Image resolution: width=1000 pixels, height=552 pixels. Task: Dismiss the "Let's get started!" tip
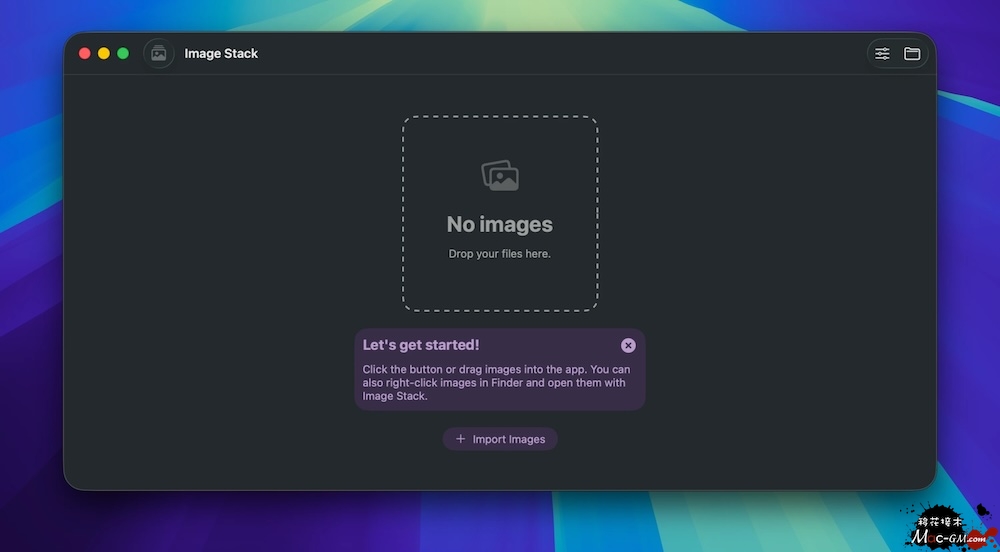coord(628,345)
